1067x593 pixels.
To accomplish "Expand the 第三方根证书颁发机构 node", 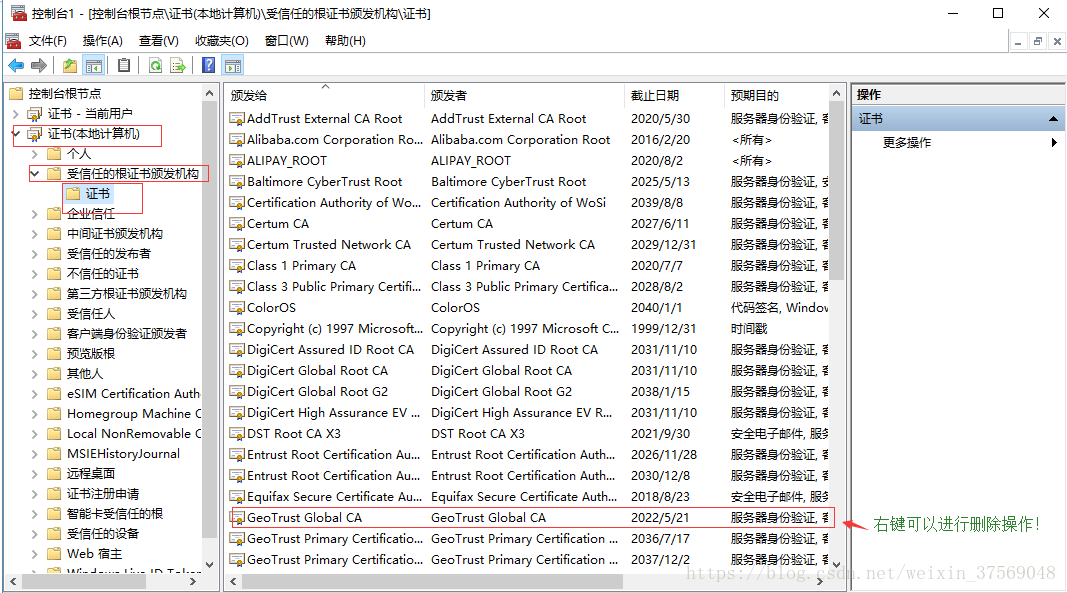I will (x=35, y=294).
